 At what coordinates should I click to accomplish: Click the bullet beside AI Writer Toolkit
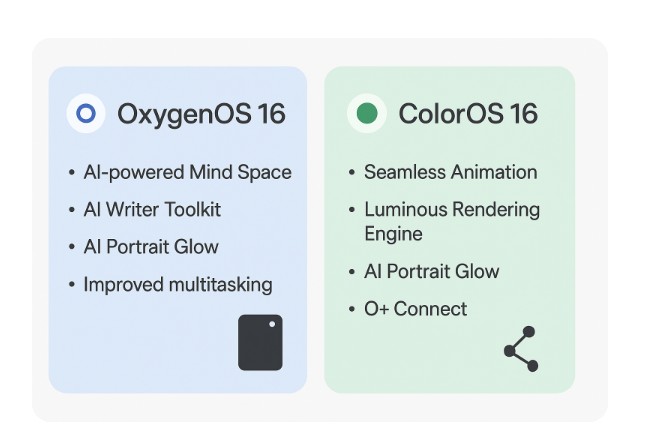[72, 210]
